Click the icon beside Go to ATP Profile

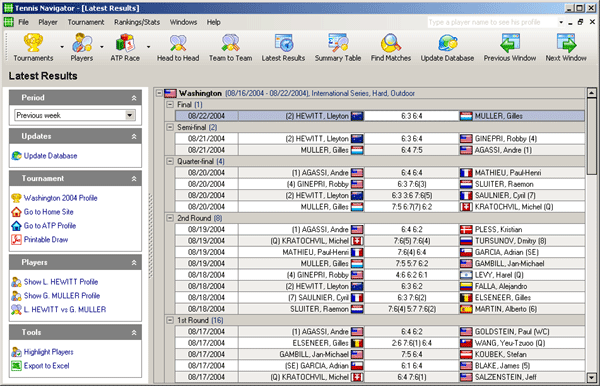(x=16, y=225)
